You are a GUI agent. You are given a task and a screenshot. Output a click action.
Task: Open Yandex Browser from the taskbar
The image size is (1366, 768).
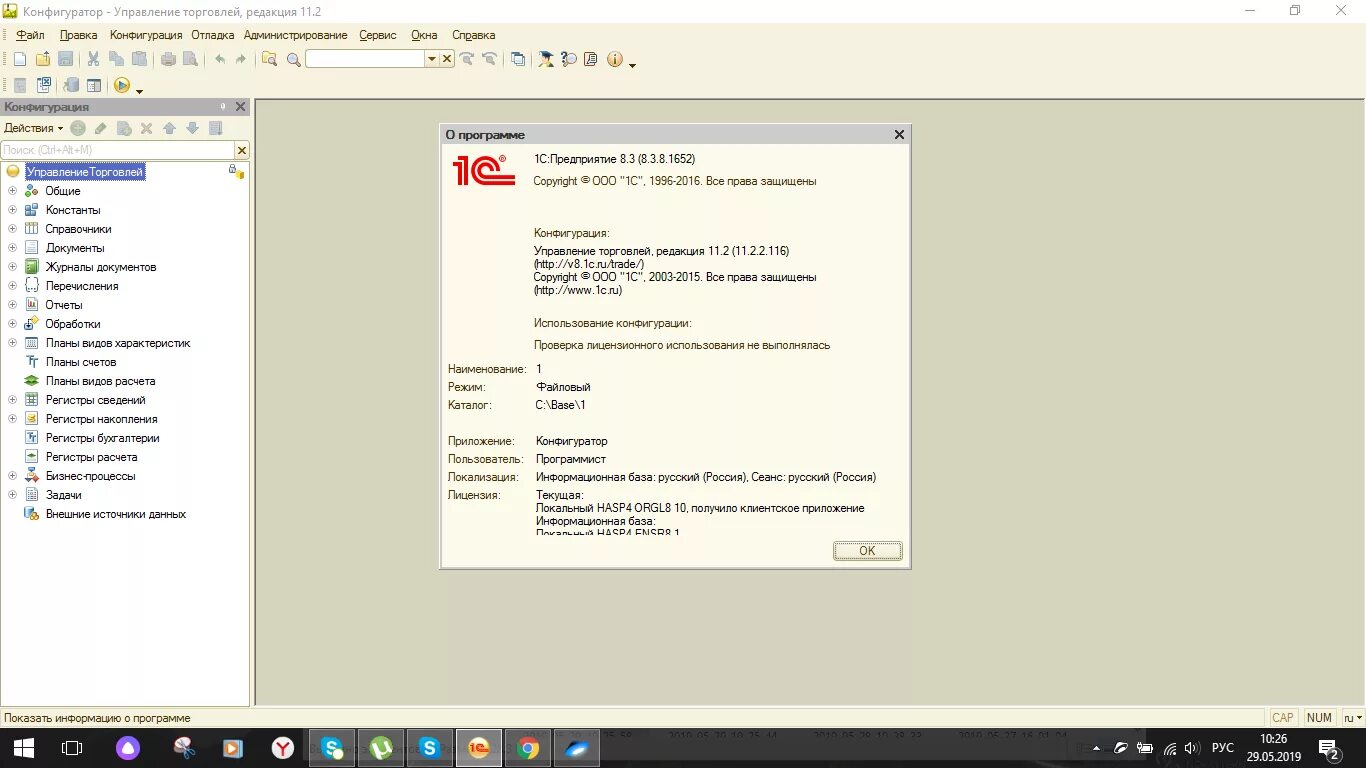(283, 747)
